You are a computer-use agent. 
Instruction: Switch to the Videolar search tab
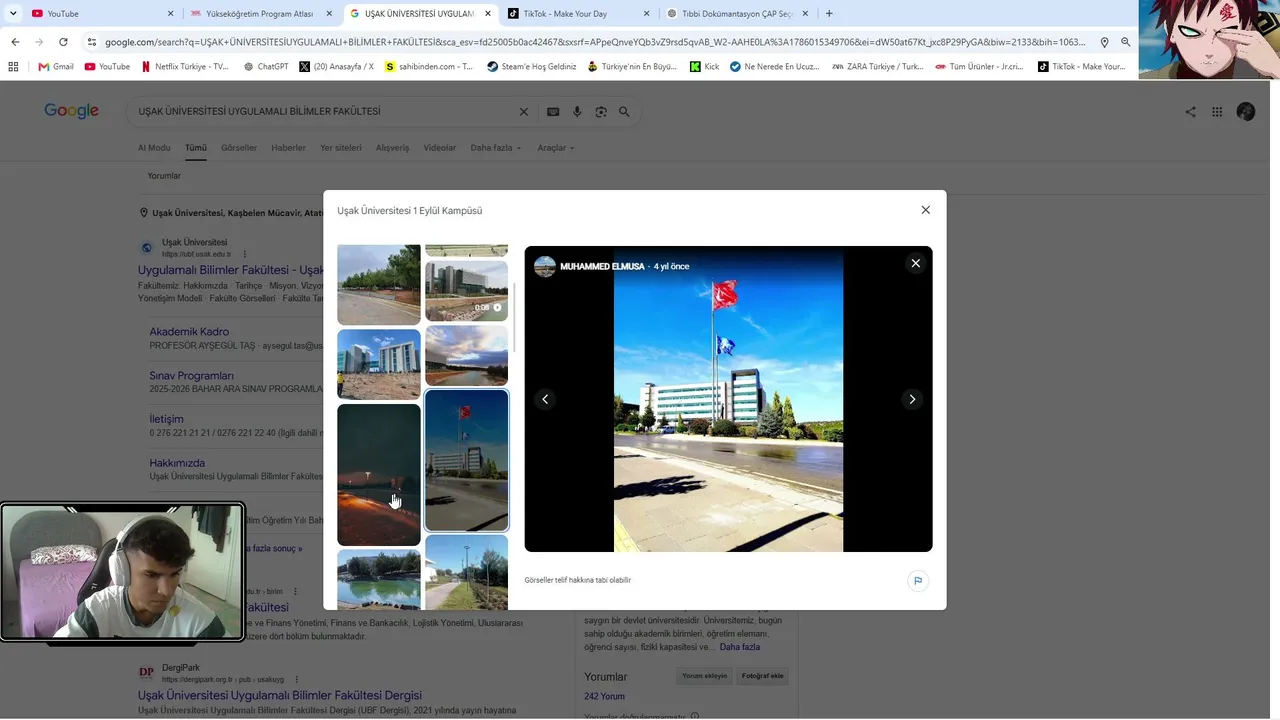(440, 148)
